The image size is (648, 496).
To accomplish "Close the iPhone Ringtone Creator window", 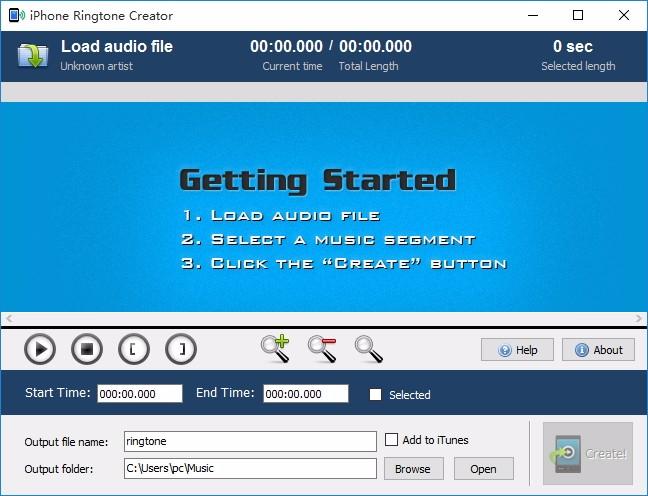I will [x=624, y=16].
